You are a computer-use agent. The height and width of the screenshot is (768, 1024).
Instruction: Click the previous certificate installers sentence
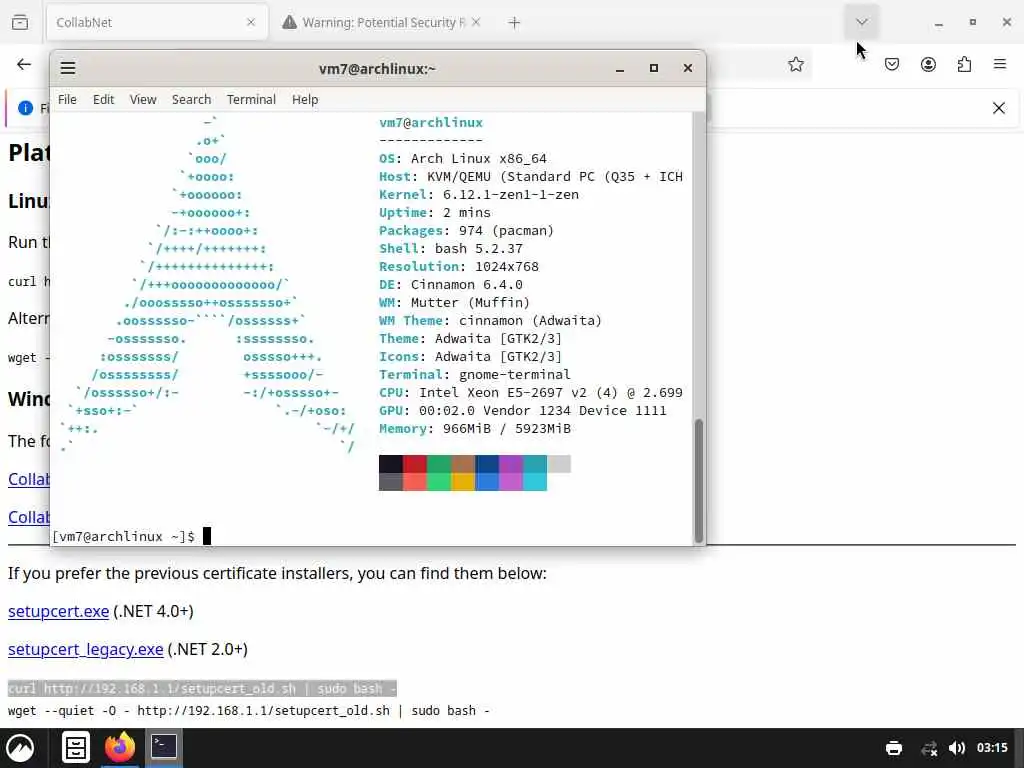click(x=277, y=573)
